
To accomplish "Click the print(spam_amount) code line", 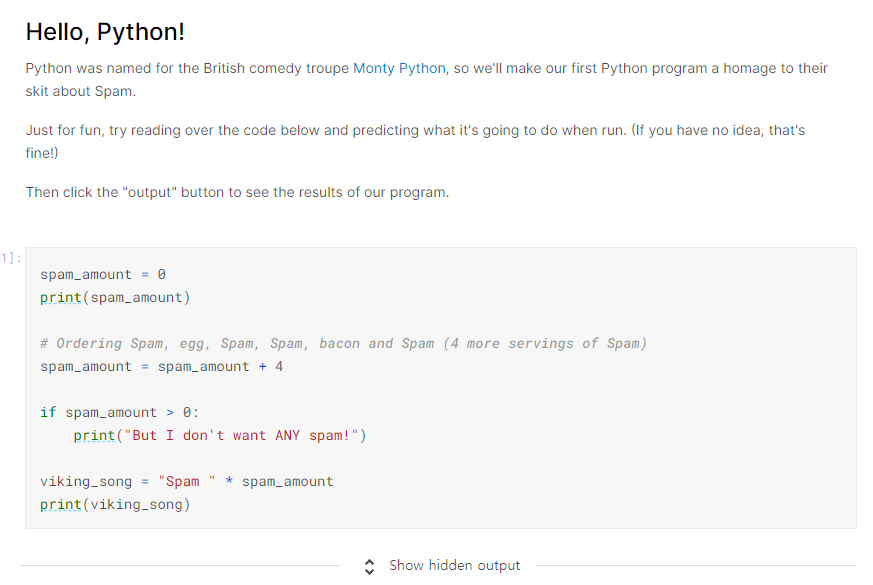I will click(x=115, y=298).
